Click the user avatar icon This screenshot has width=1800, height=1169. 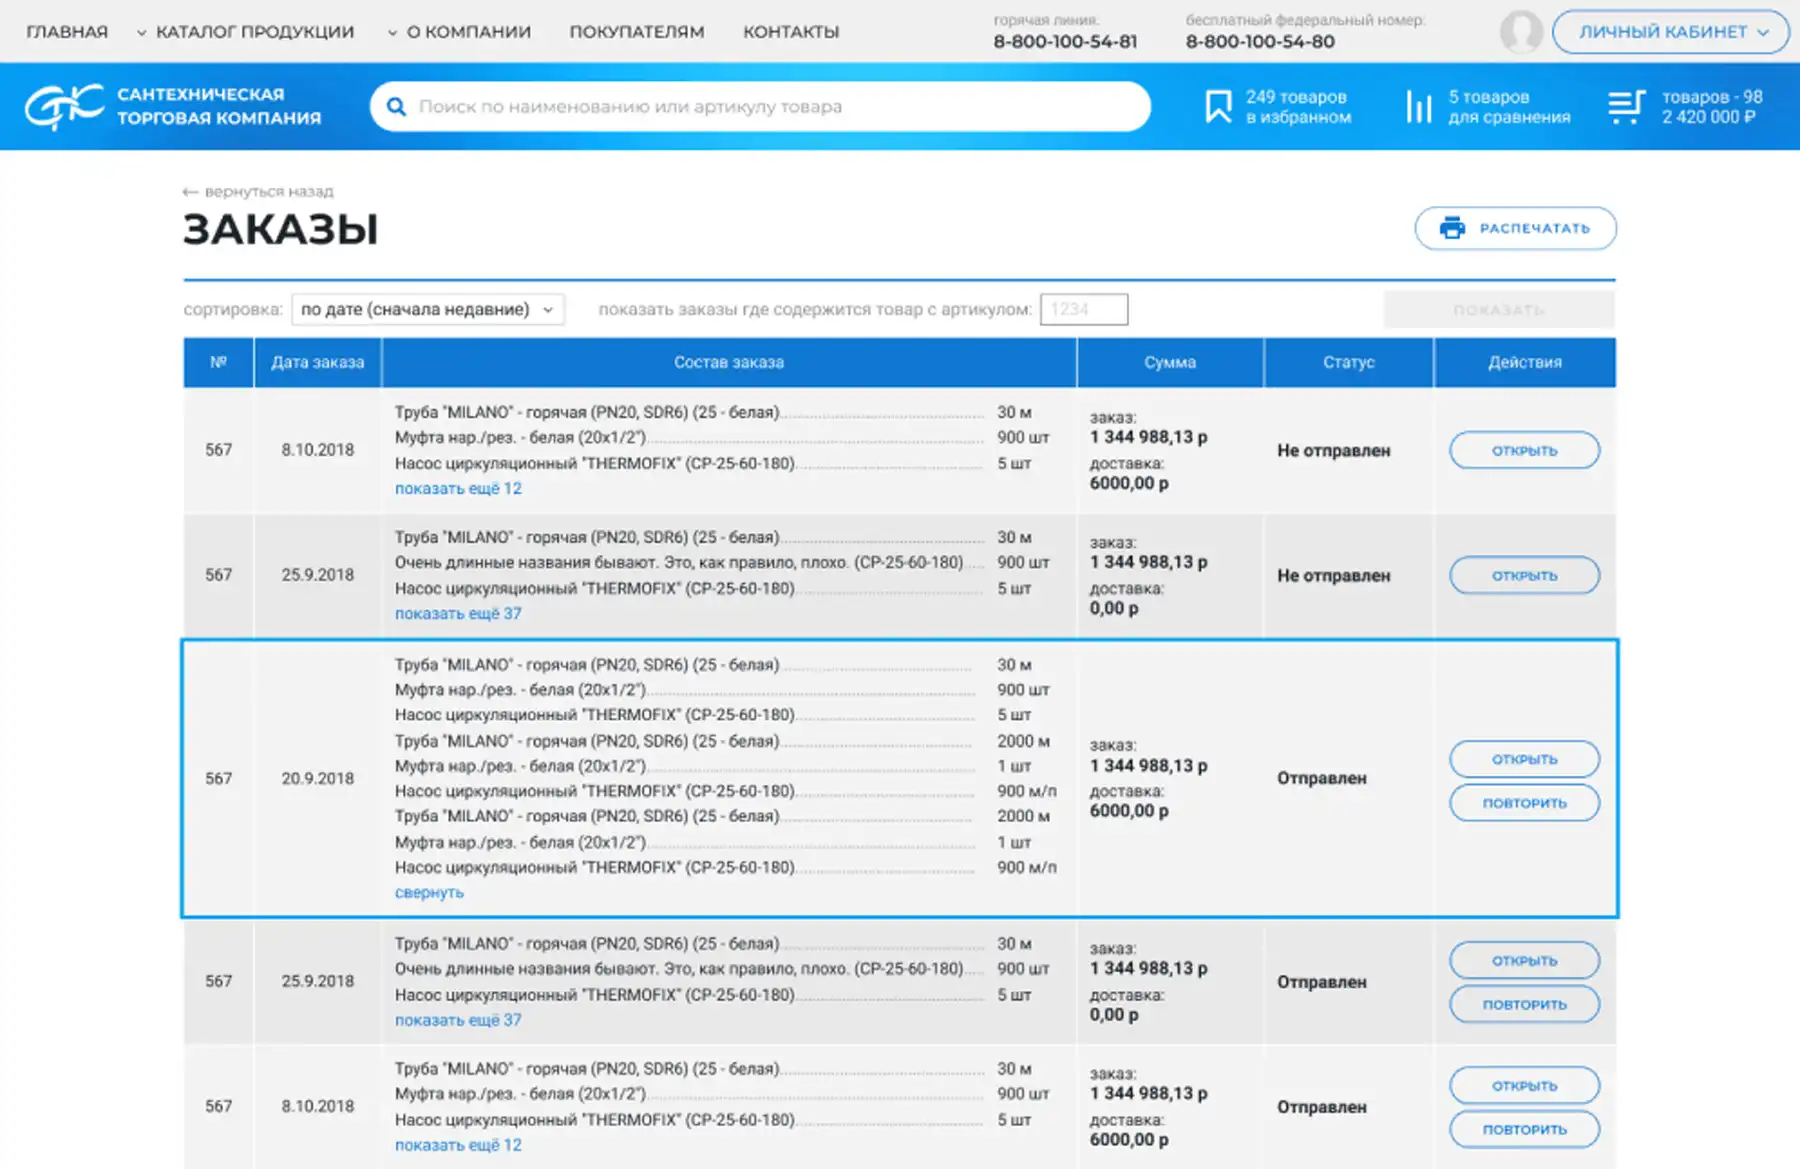[x=1521, y=32]
